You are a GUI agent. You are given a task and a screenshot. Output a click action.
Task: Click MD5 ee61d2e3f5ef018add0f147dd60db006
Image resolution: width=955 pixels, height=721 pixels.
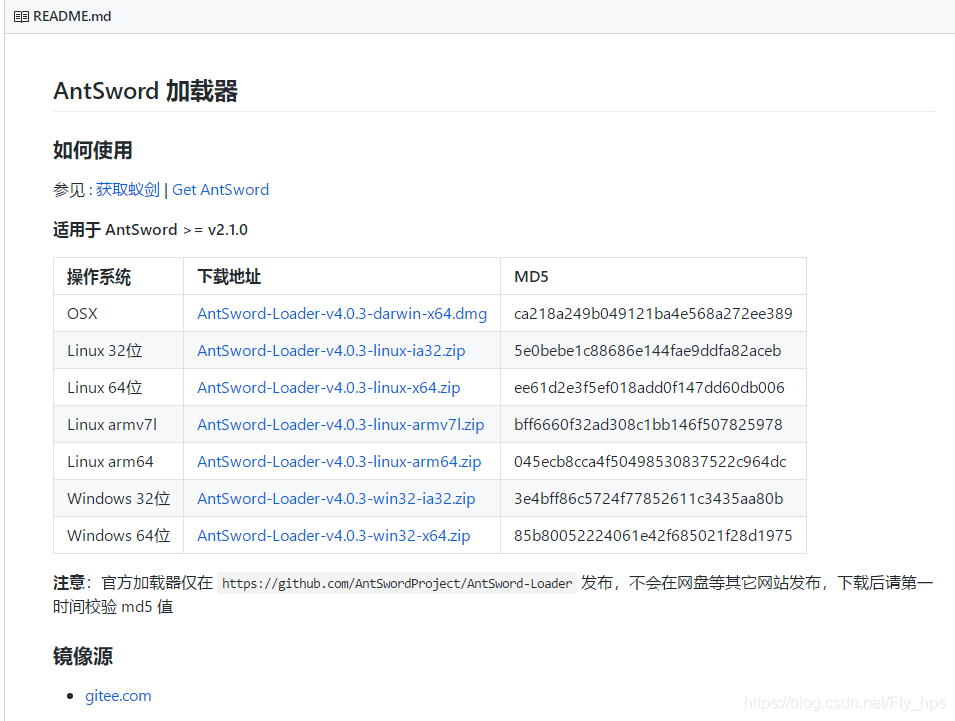tap(649, 388)
